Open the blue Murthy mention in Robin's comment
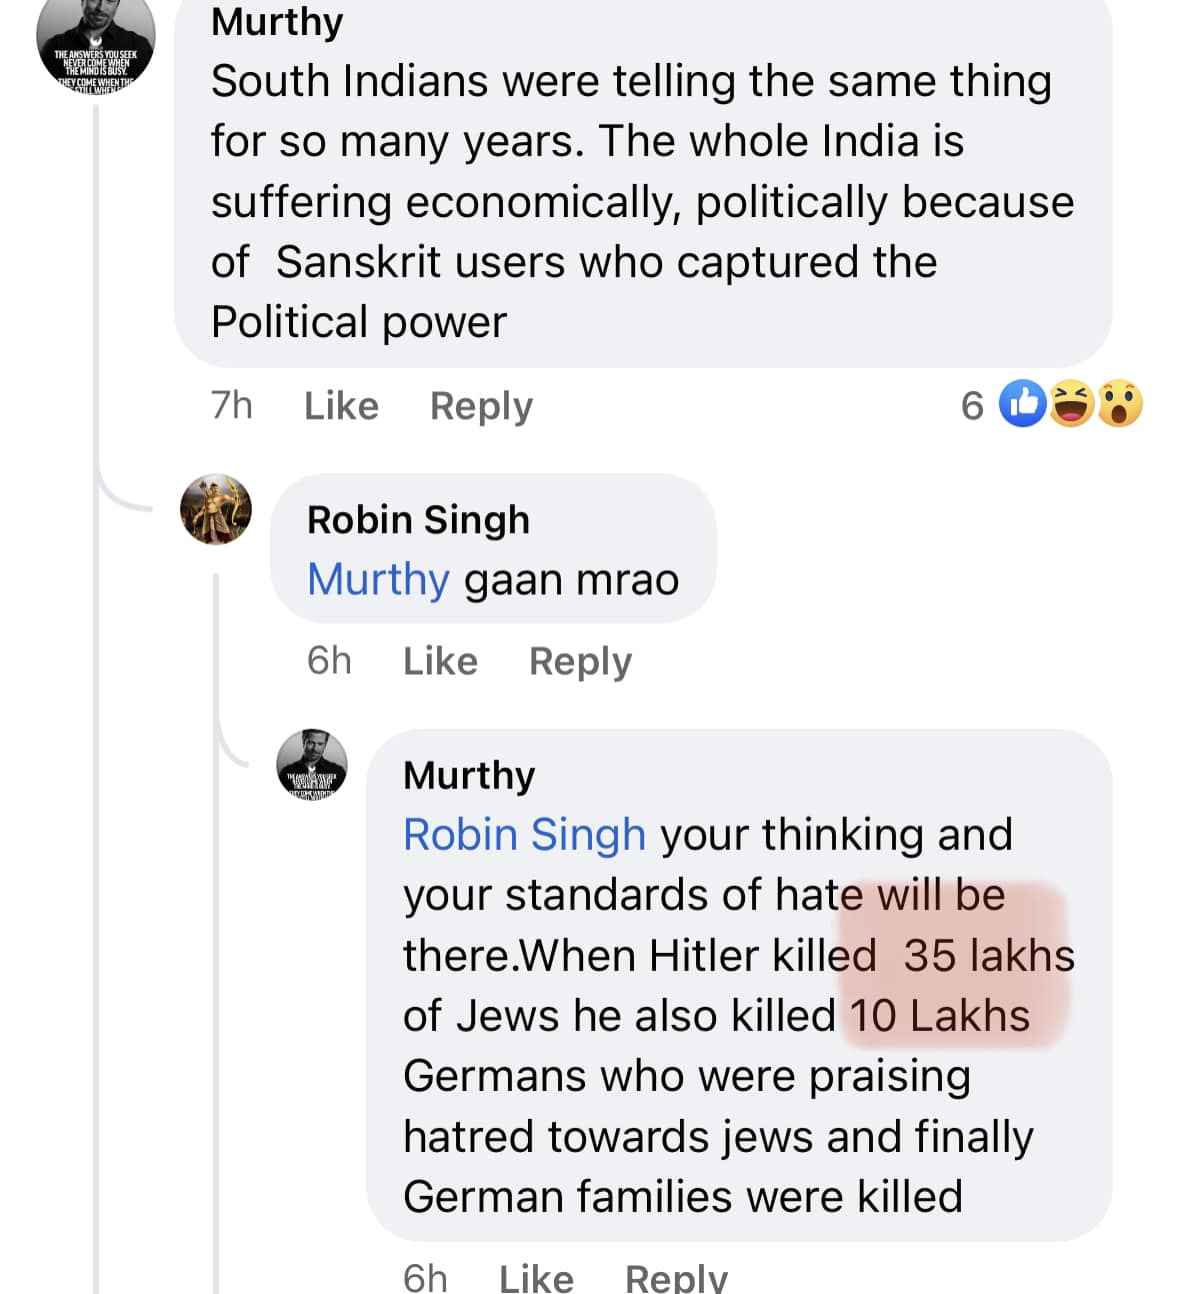 [x=378, y=579]
